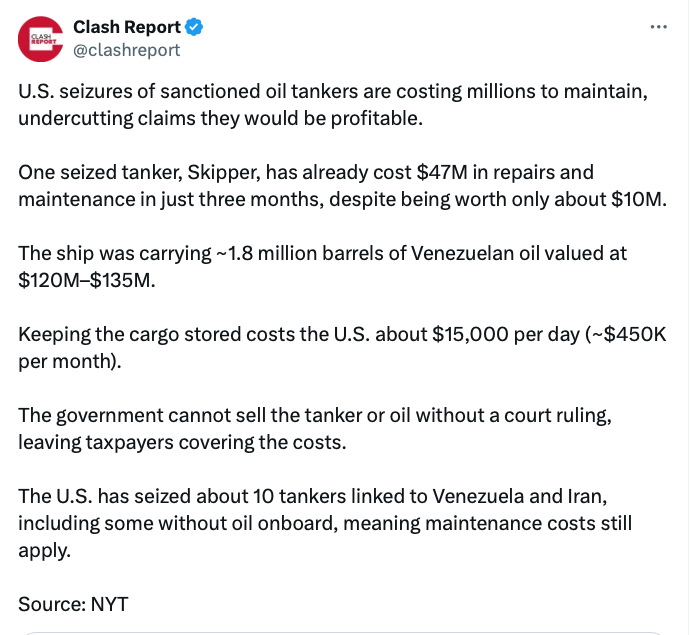Click the '$120M–$135M' oil value text
Image resolution: width=690 pixels, height=635 pixels.
[x=87, y=279]
